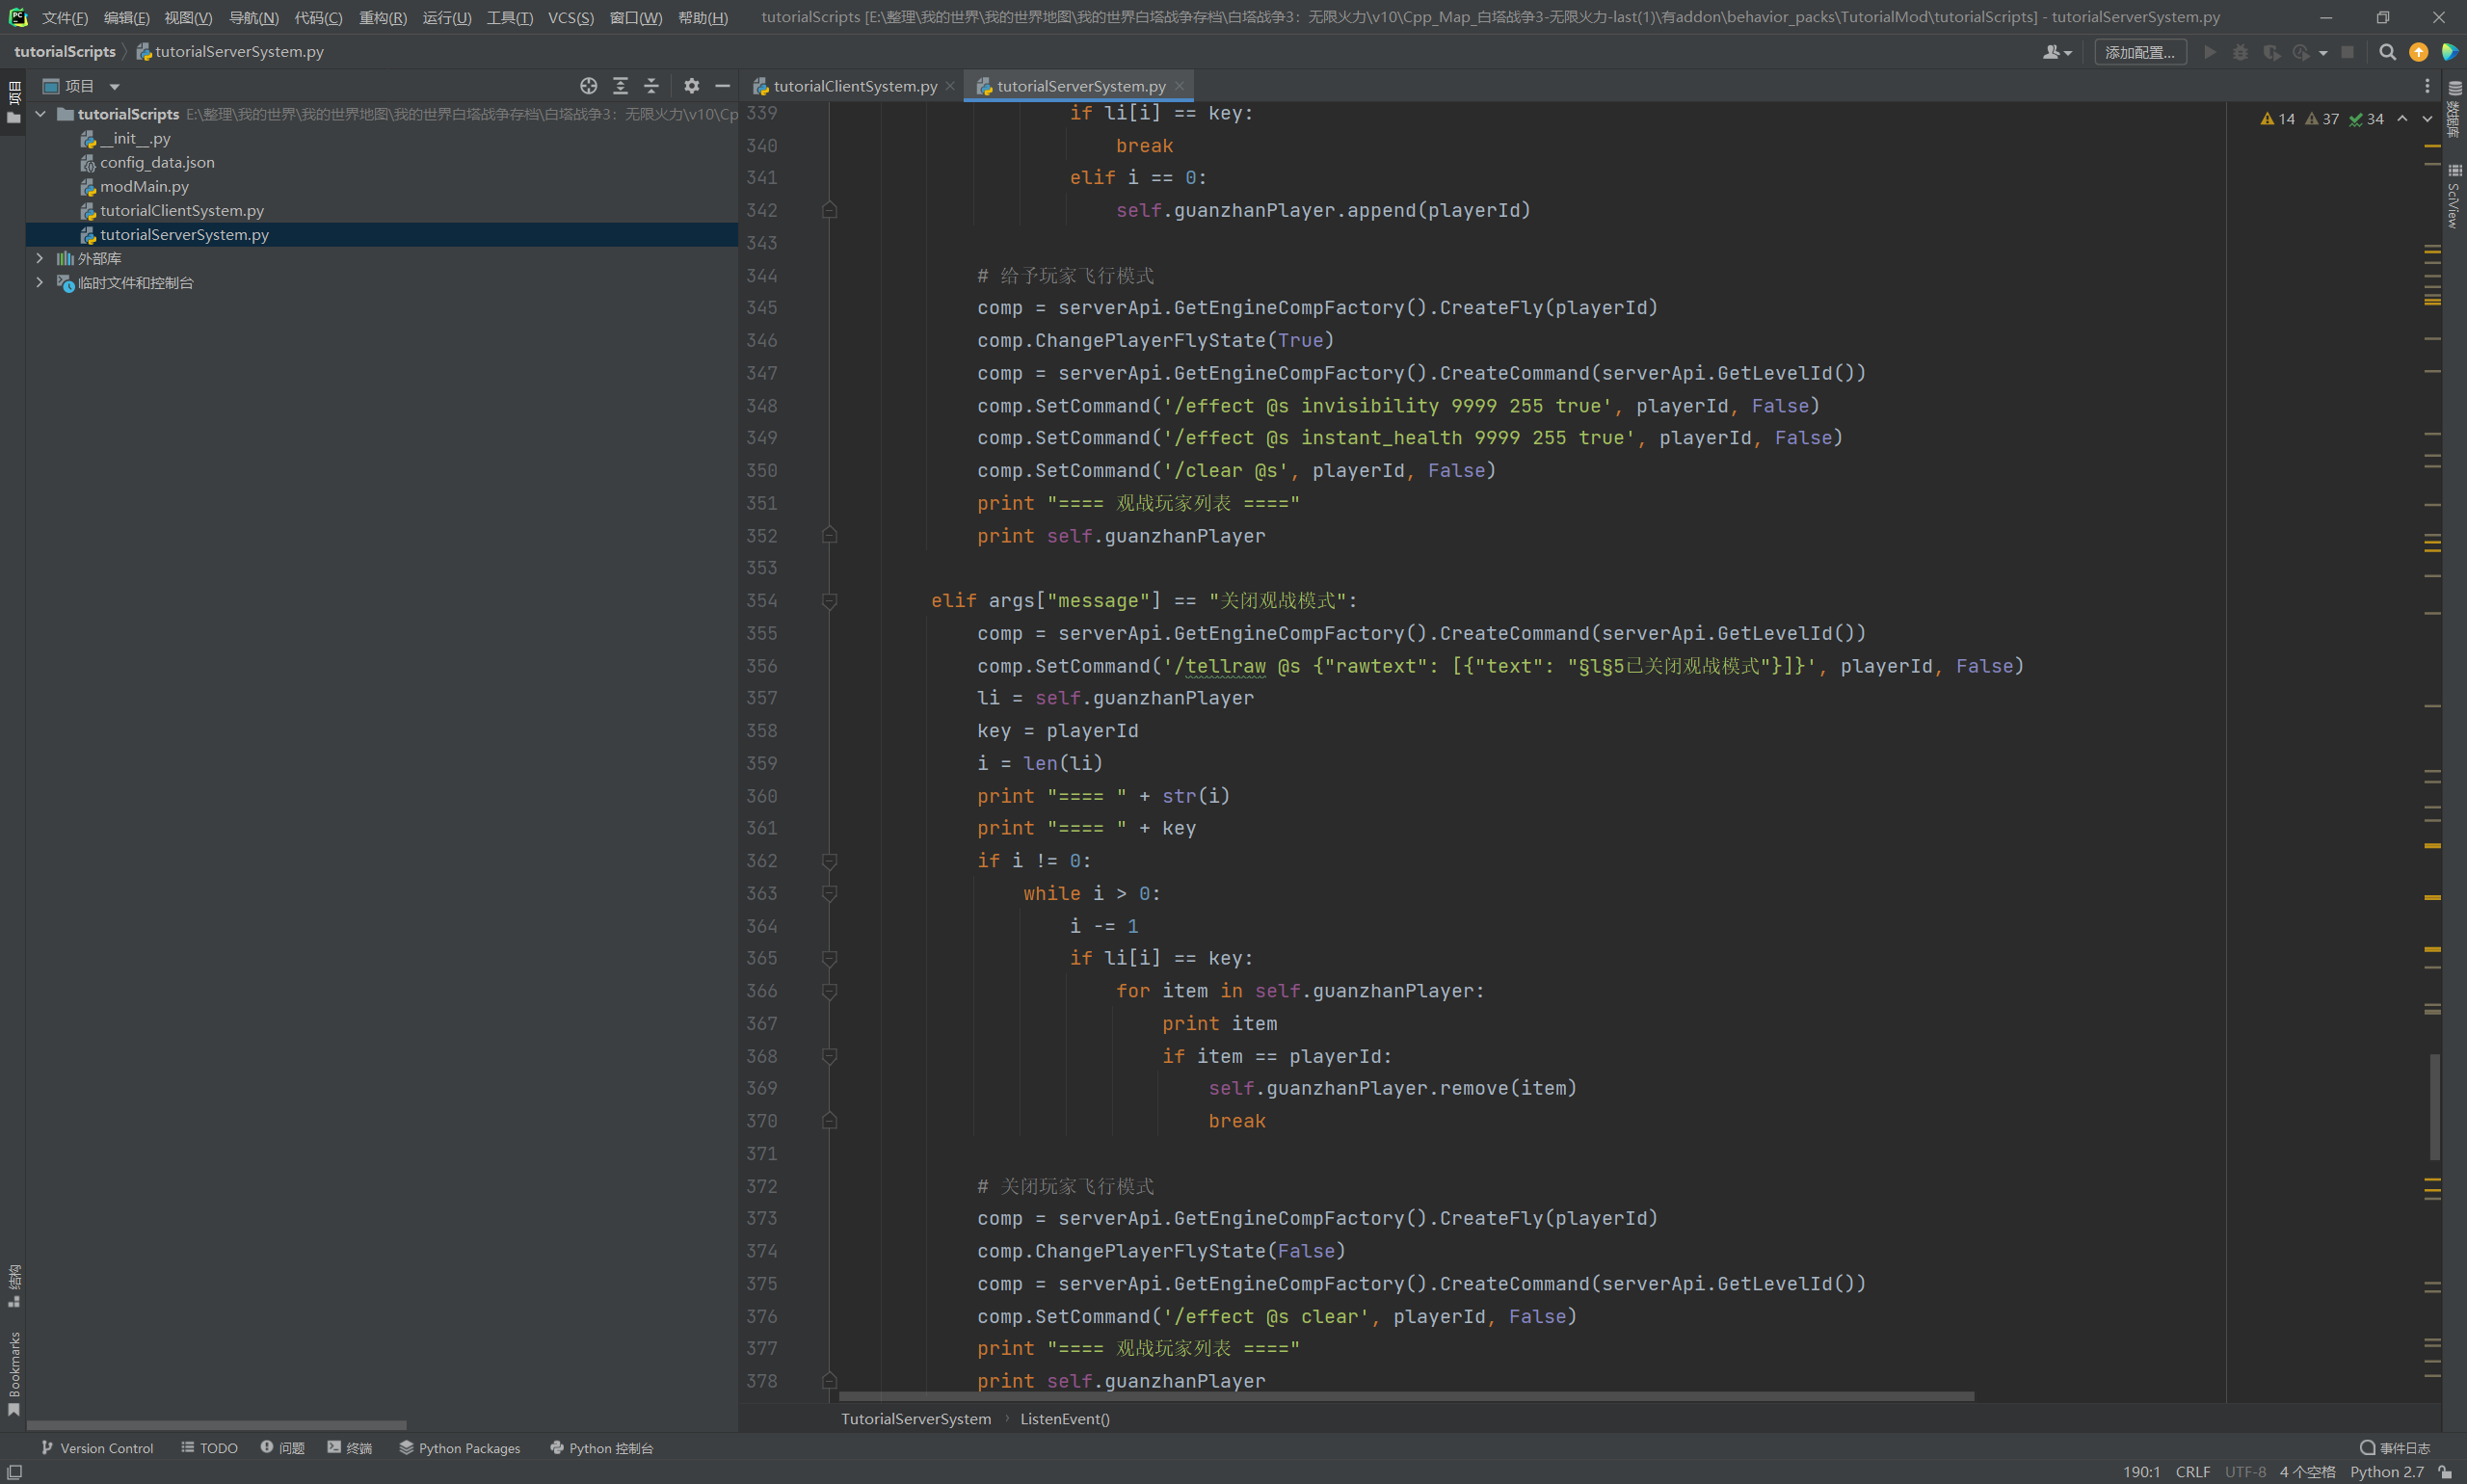The image size is (2467, 1484).
Task: Expand the 外部库 tree node
Action: (39, 259)
